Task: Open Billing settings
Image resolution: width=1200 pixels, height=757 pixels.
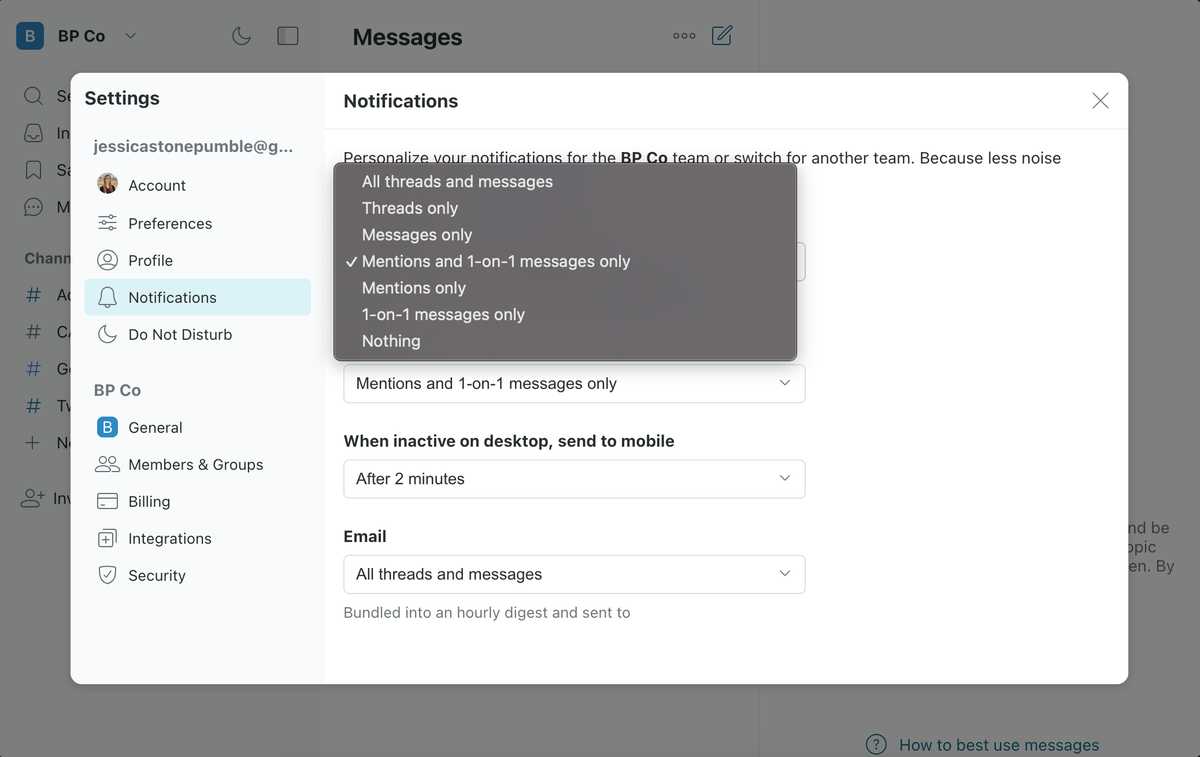Action: point(149,501)
